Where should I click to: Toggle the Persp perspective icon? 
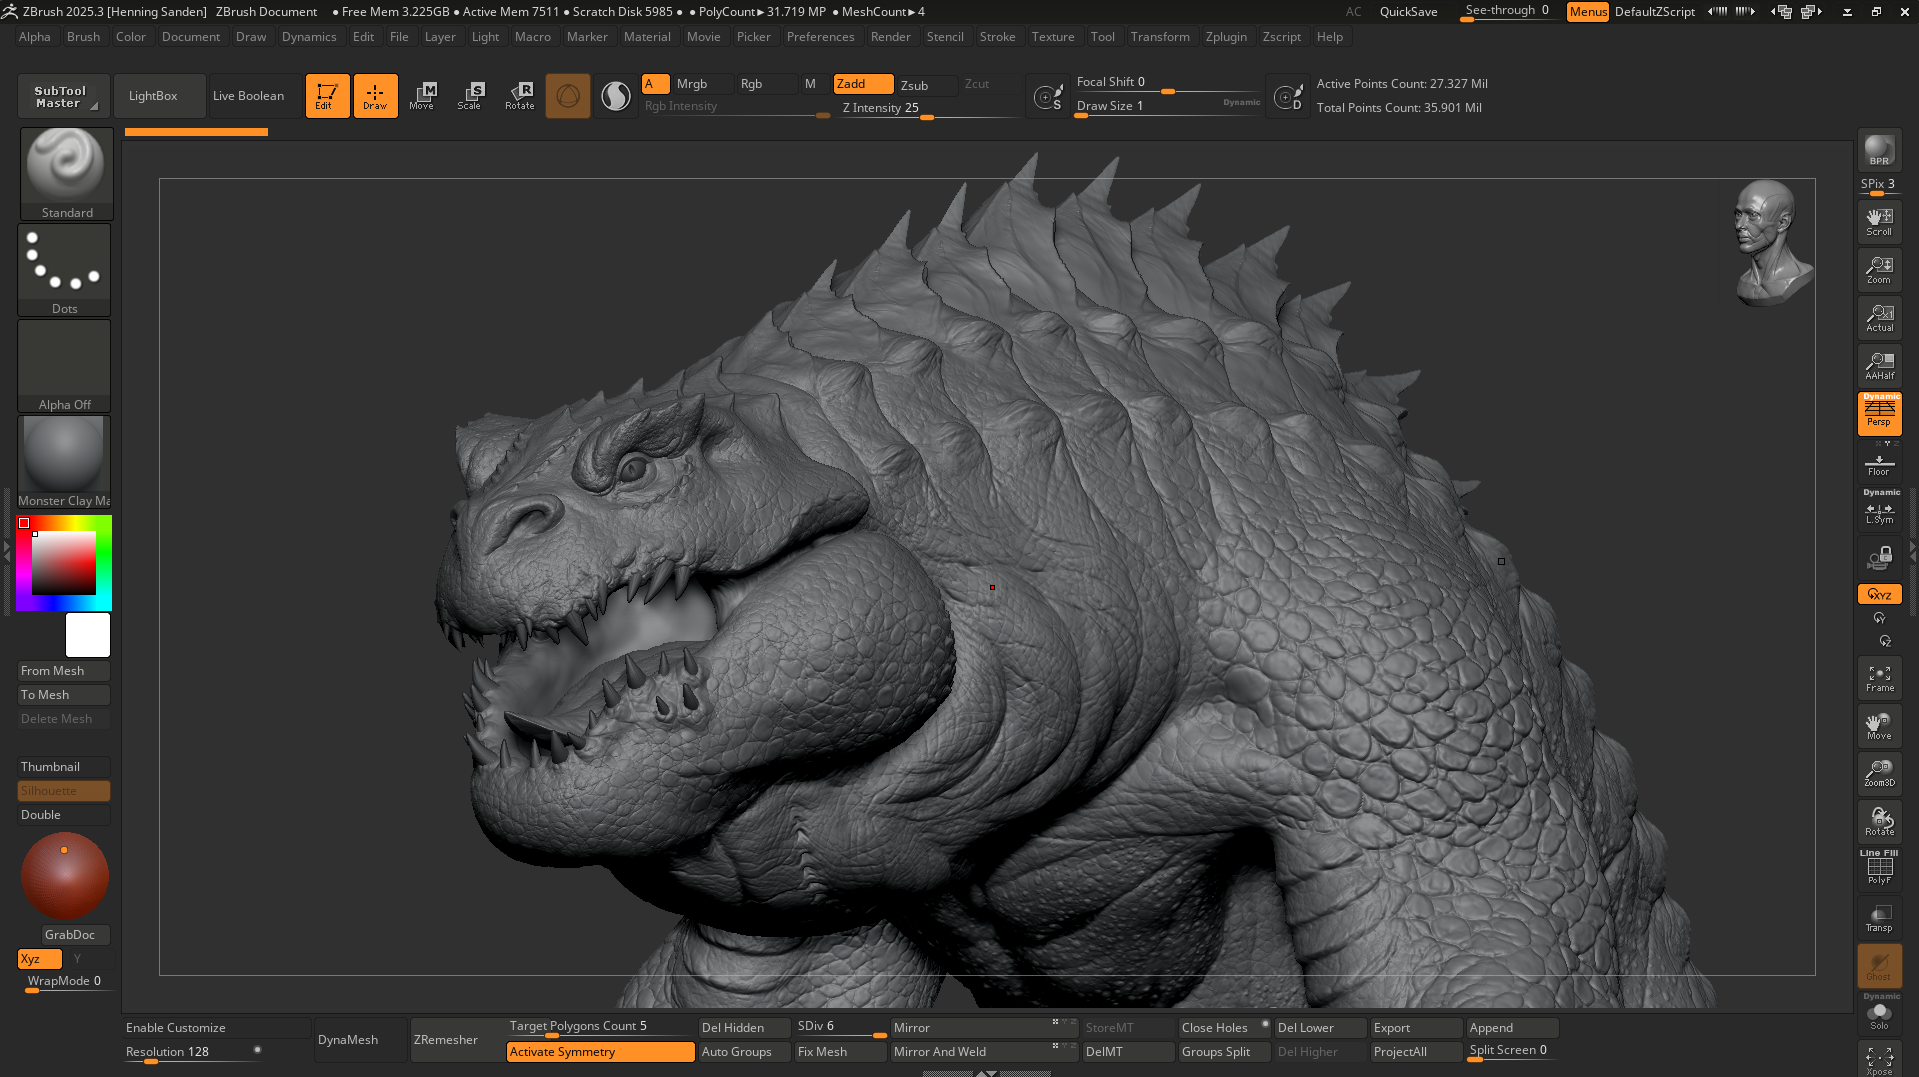(x=1879, y=413)
